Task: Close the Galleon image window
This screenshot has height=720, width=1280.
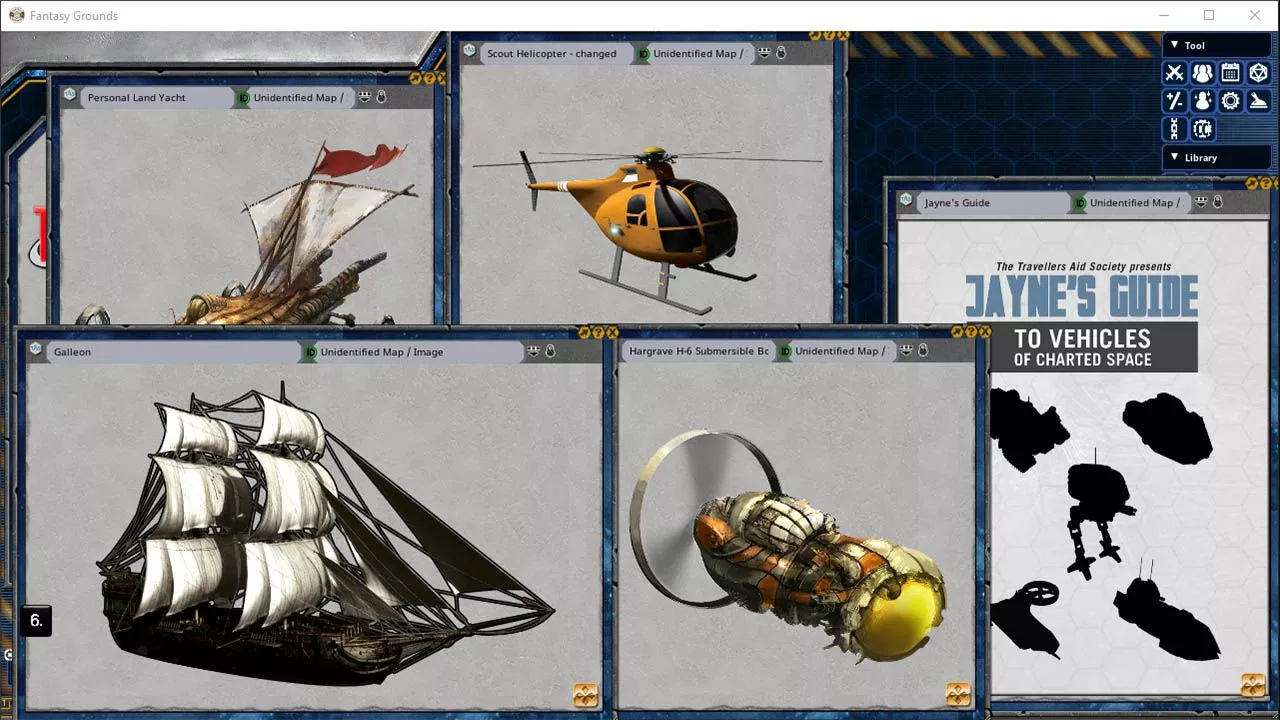Action: point(612,333)
